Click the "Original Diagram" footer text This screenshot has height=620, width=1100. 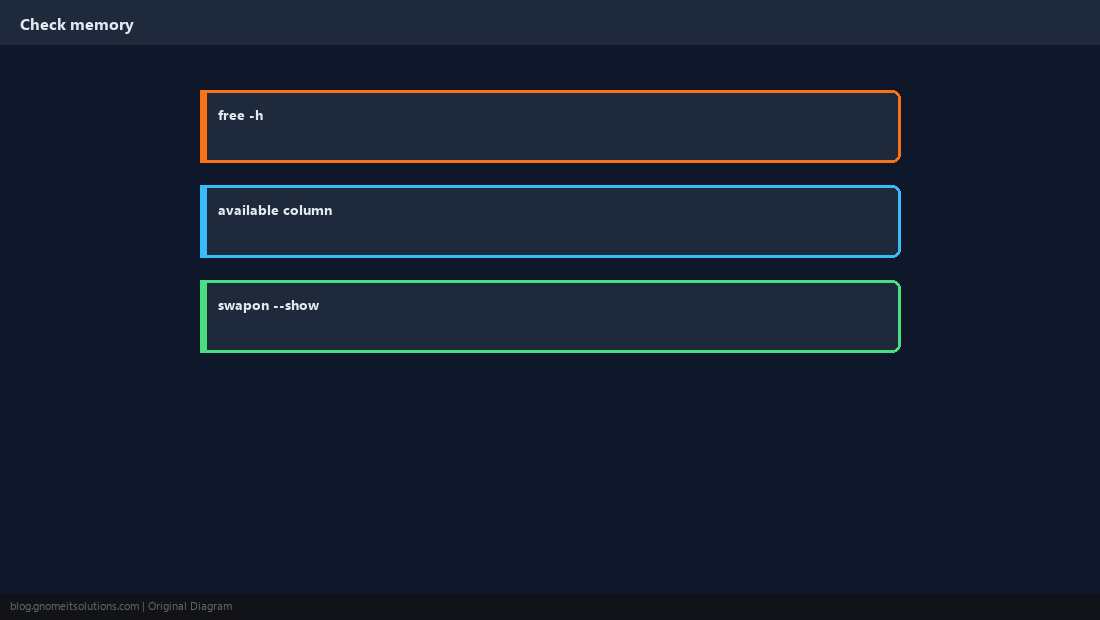(190, 607)
